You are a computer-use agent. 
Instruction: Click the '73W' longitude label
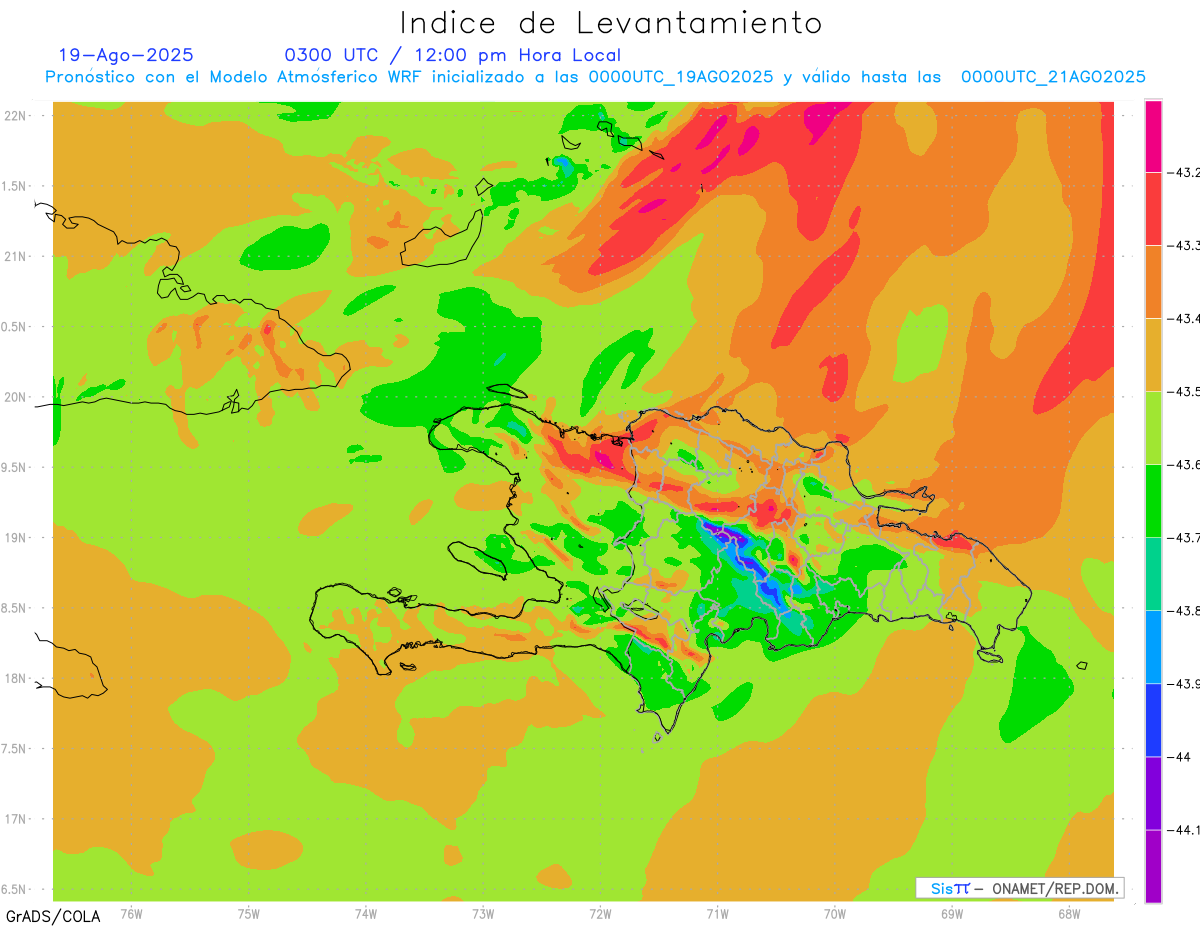[x=483, y=913]
